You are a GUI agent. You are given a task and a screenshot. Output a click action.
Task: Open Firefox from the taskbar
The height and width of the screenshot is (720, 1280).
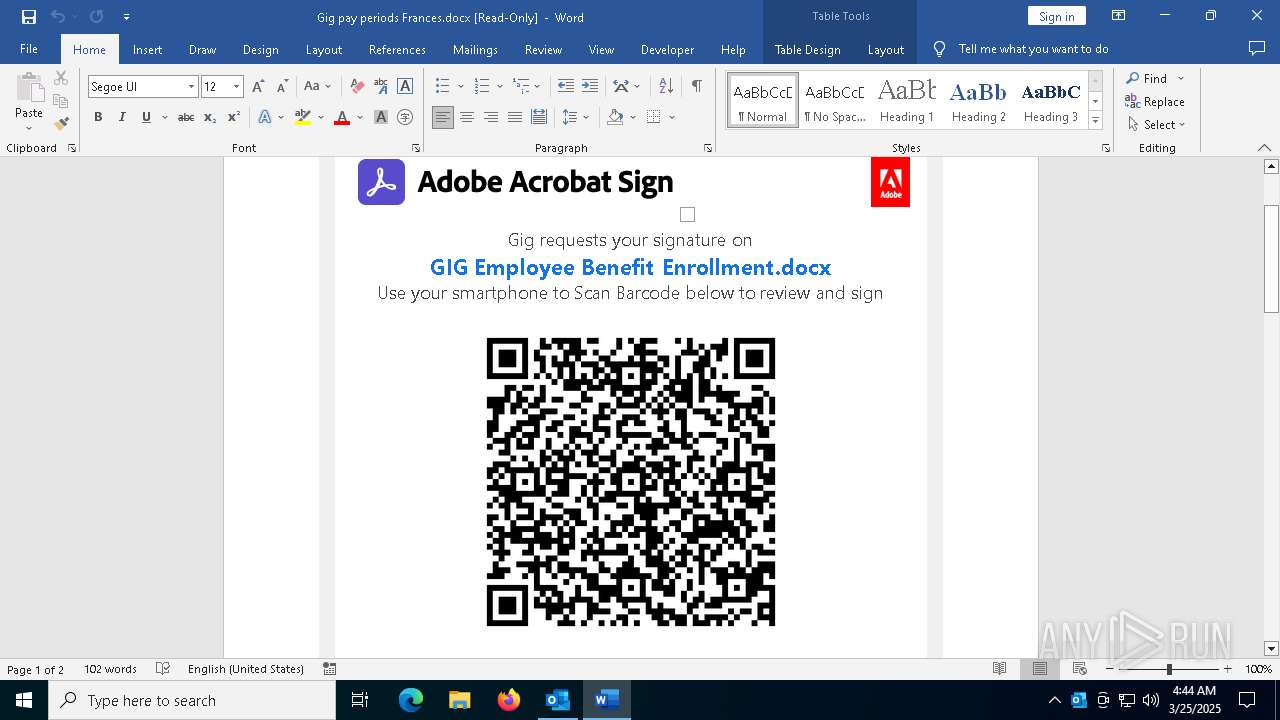coord(509,700)
